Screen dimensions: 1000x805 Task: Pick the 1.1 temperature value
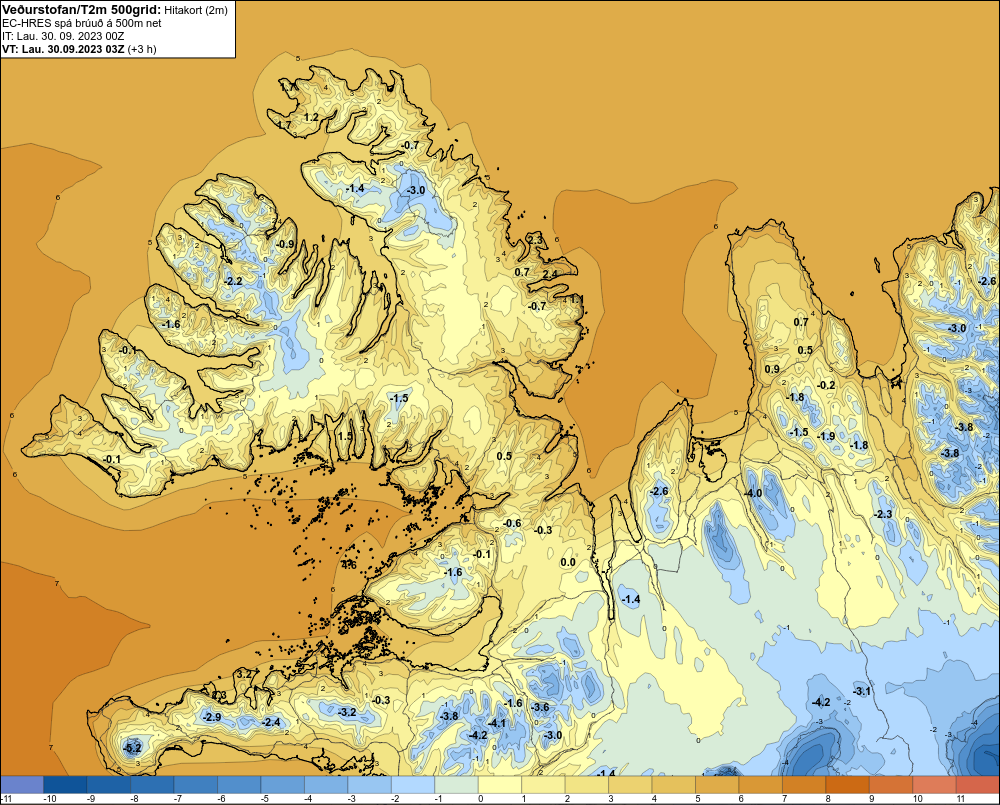[x=576, y=299]
